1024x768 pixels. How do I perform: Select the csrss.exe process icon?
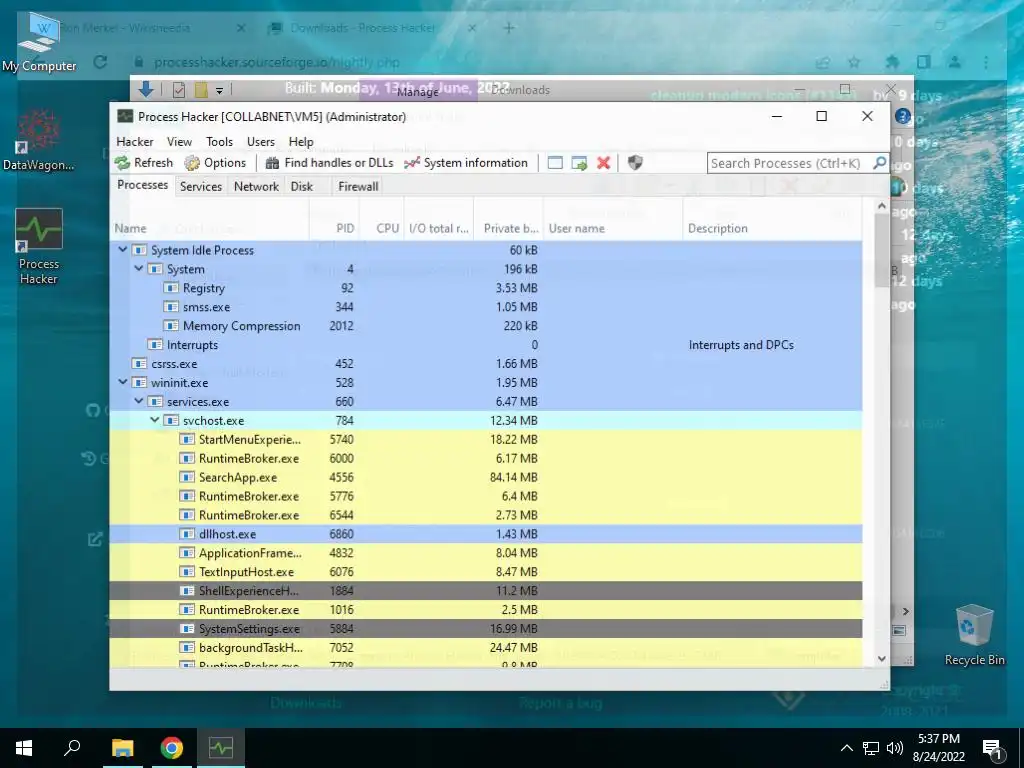(139, 364)
